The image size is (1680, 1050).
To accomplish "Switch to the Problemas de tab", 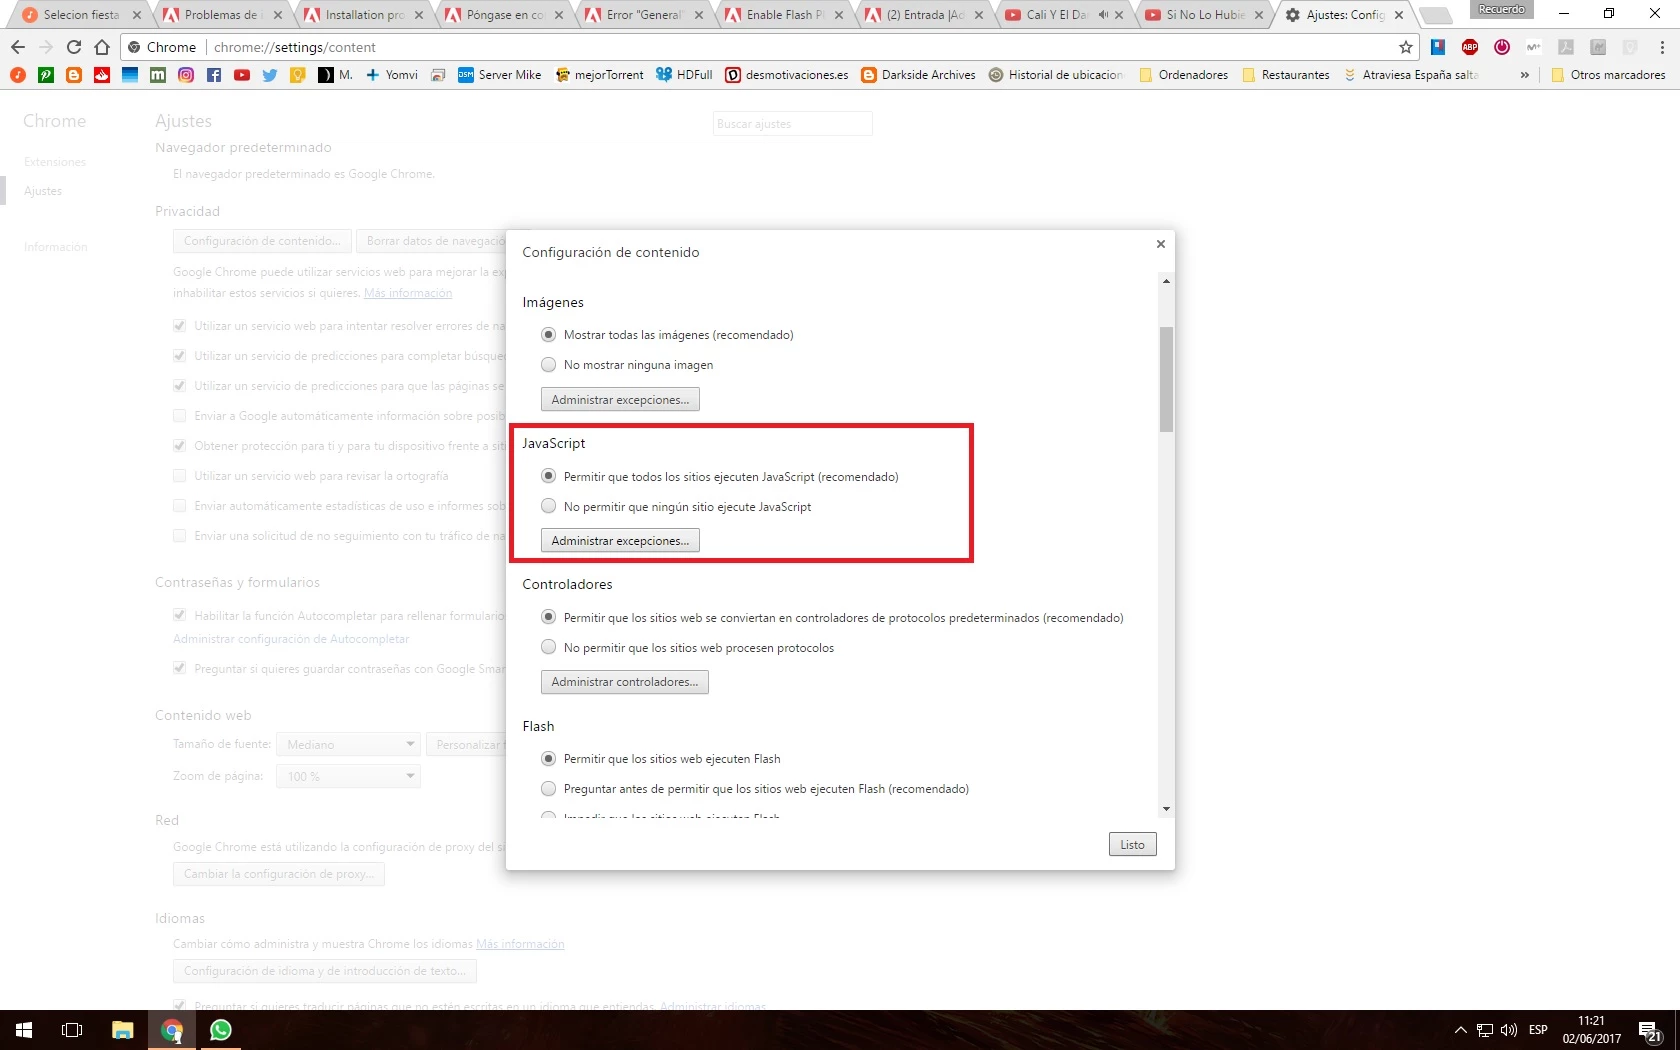I will click(x=220, y=15).
